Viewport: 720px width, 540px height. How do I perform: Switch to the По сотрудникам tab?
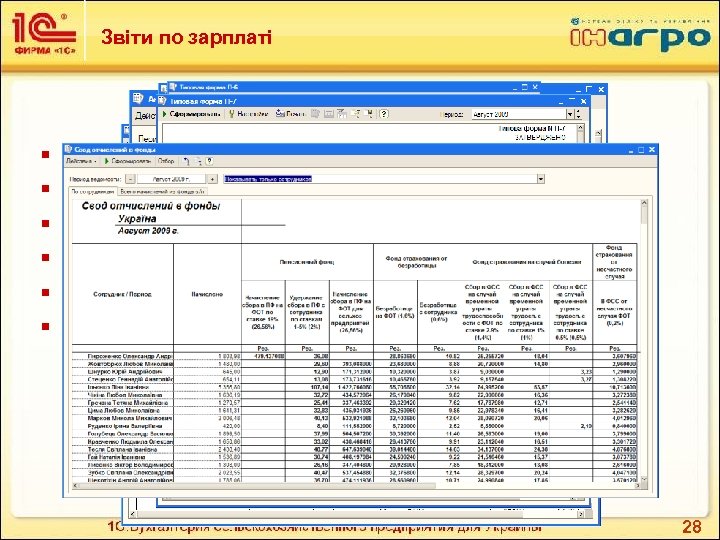pyautogui.click(x=93, y=191)
